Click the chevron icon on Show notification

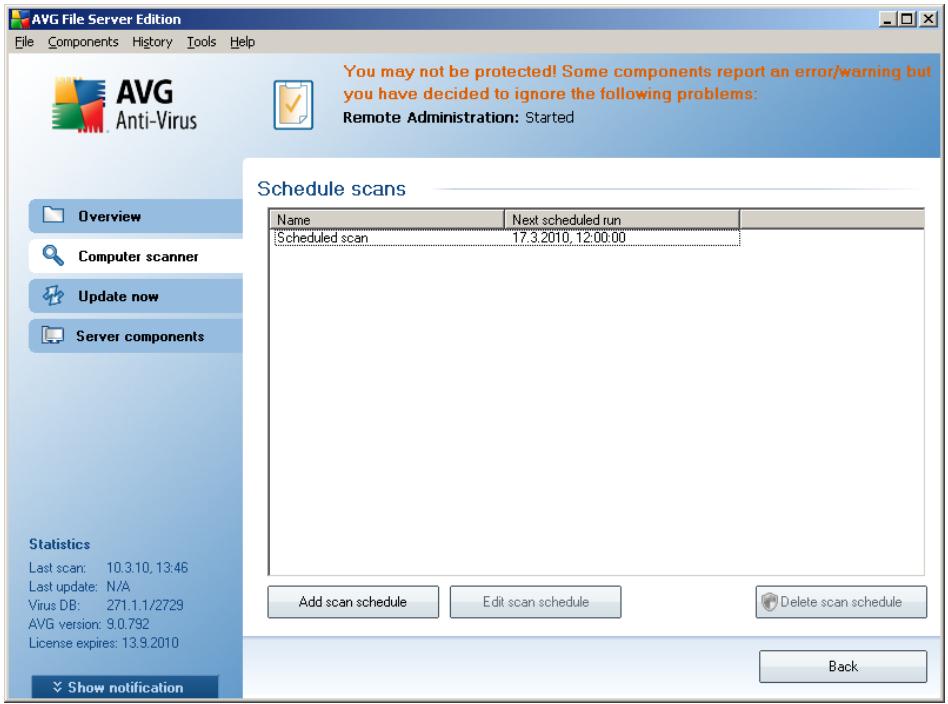click(57, 687)
